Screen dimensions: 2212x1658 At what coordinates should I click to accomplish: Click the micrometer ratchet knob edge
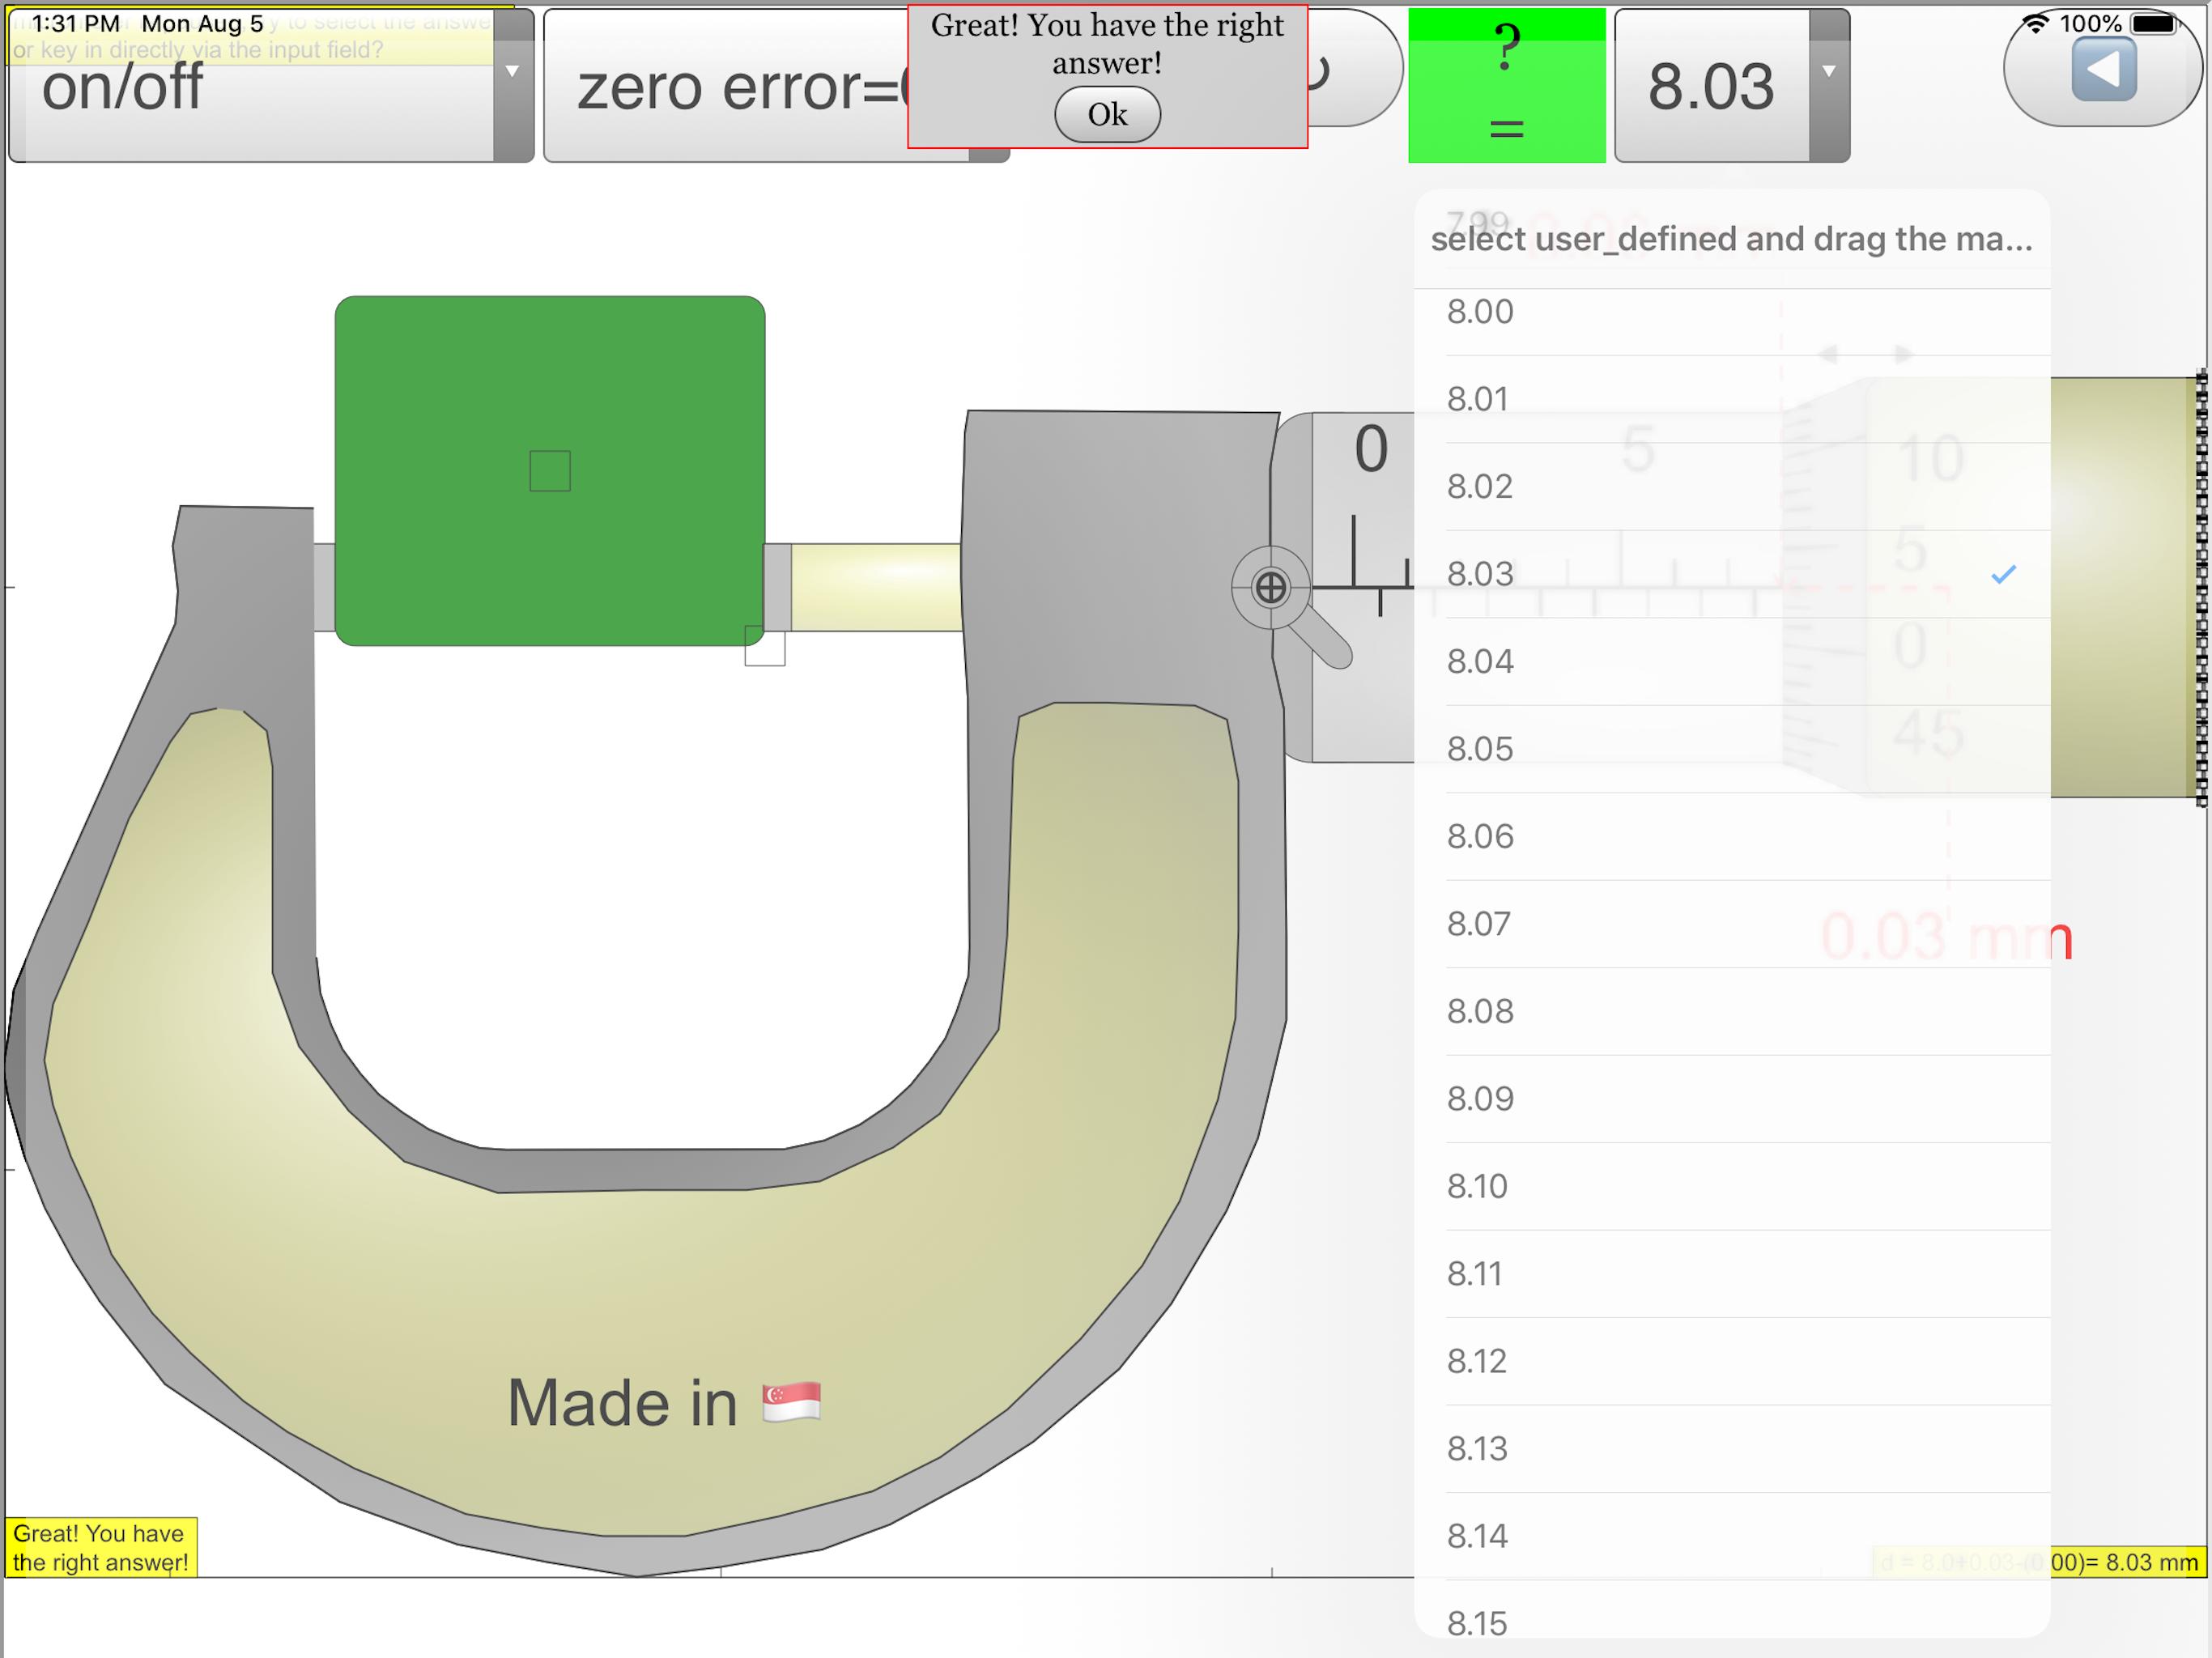pos(2200,588)
